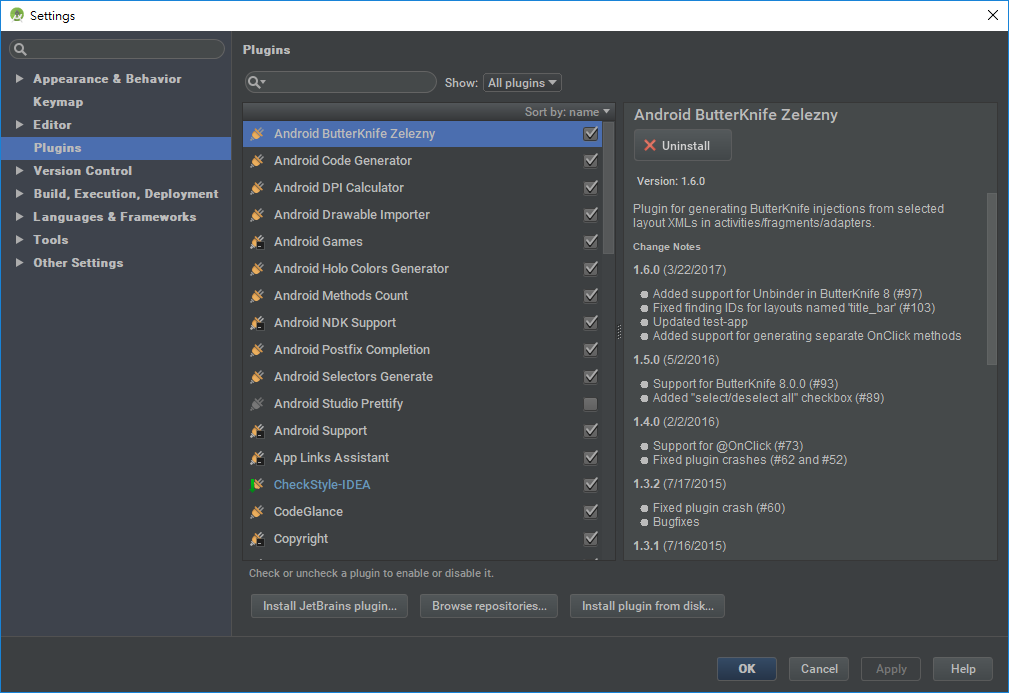Click the Android Studio Prettify plug icon
This screenshot has height=693, width=1009.
pos(257,404)
